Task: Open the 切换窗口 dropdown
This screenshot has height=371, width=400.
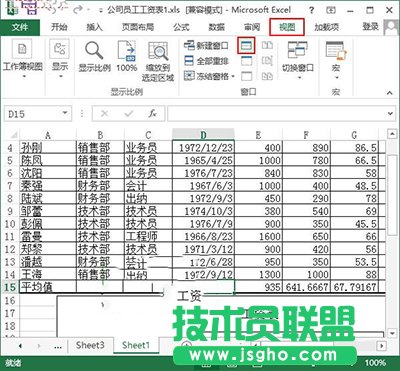Action: [298, 60]
